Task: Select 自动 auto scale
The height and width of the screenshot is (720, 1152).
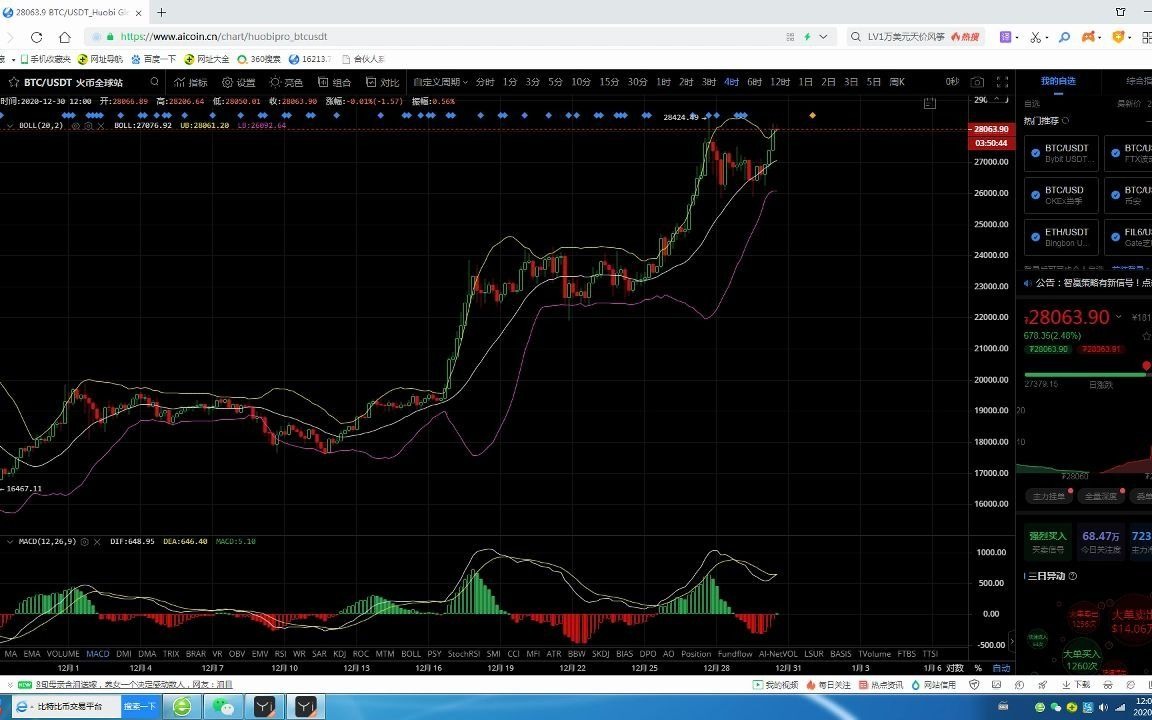Action: click(1001, 668)
